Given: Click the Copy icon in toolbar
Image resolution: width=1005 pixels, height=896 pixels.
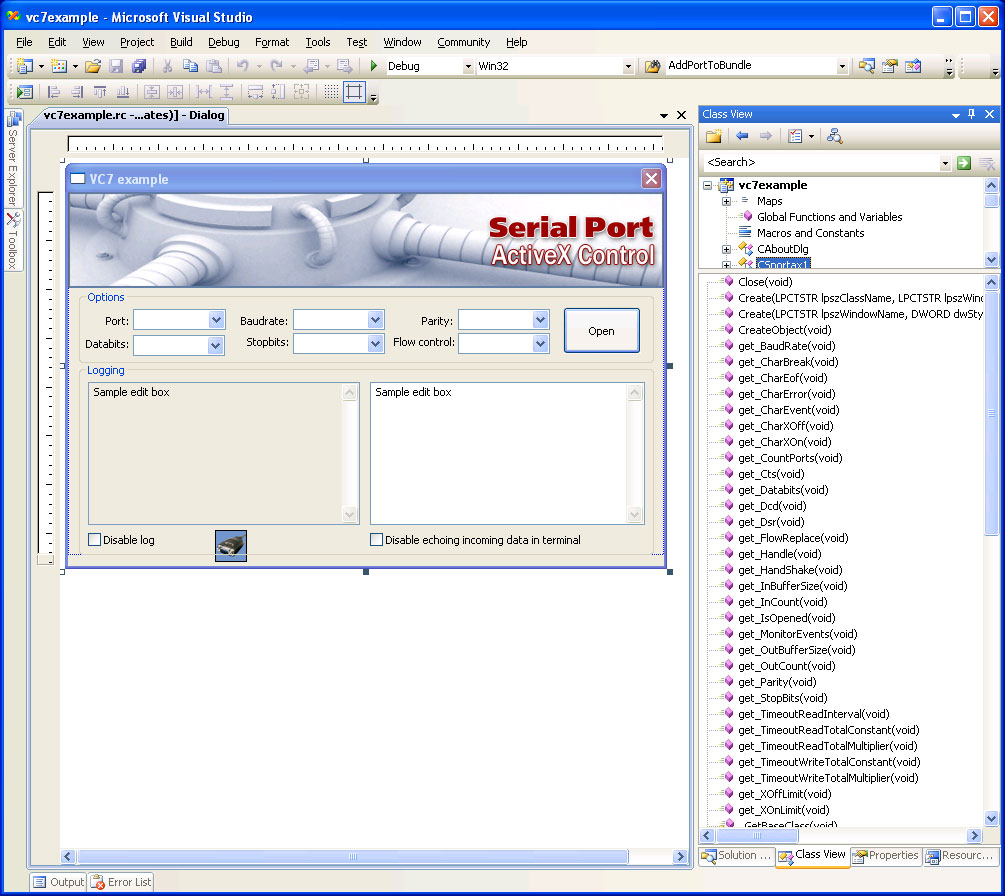Looking at the screenshot, I should 190,65.
